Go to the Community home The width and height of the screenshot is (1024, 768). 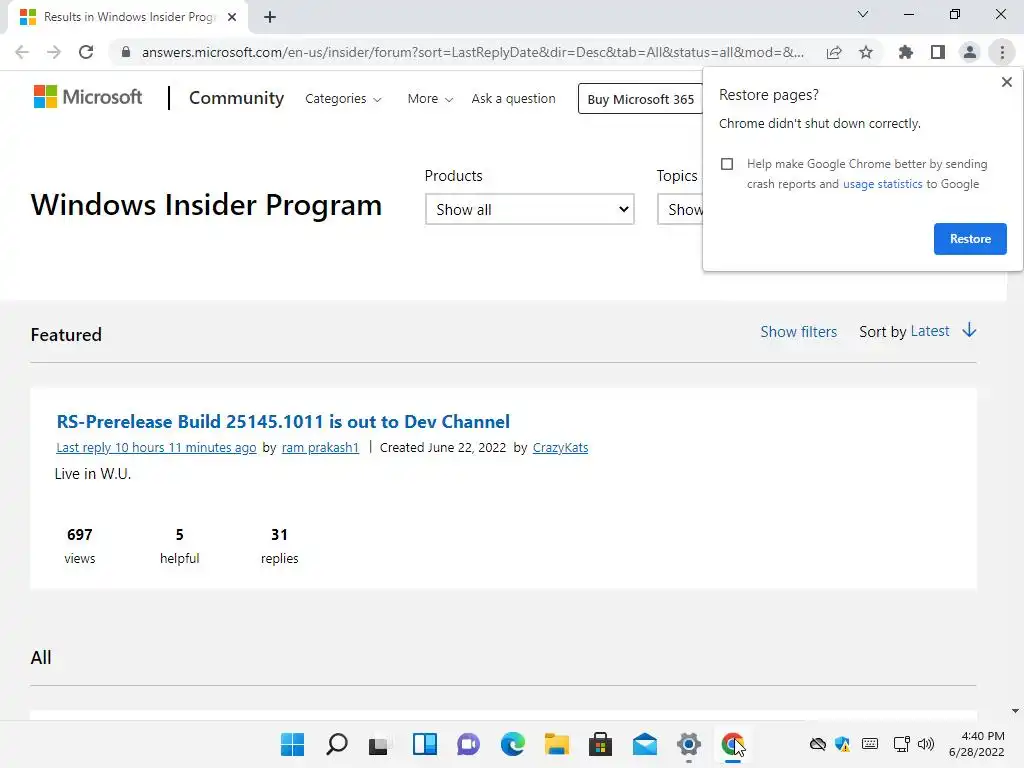[236, 98]
